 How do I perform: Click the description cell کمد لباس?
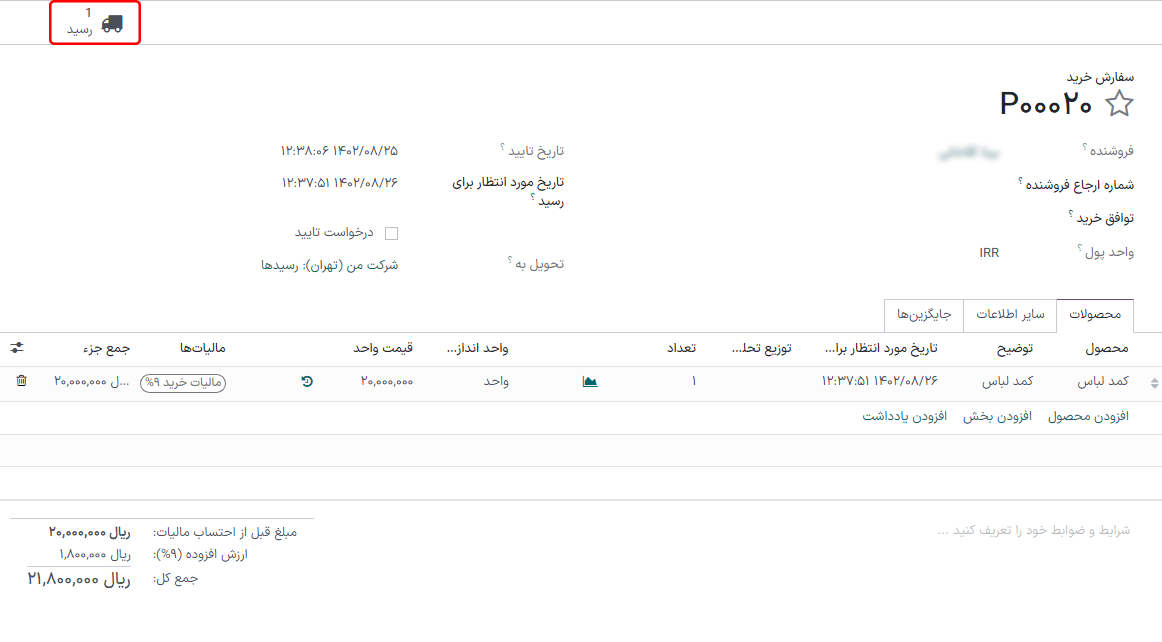(x=1007, y=381)
